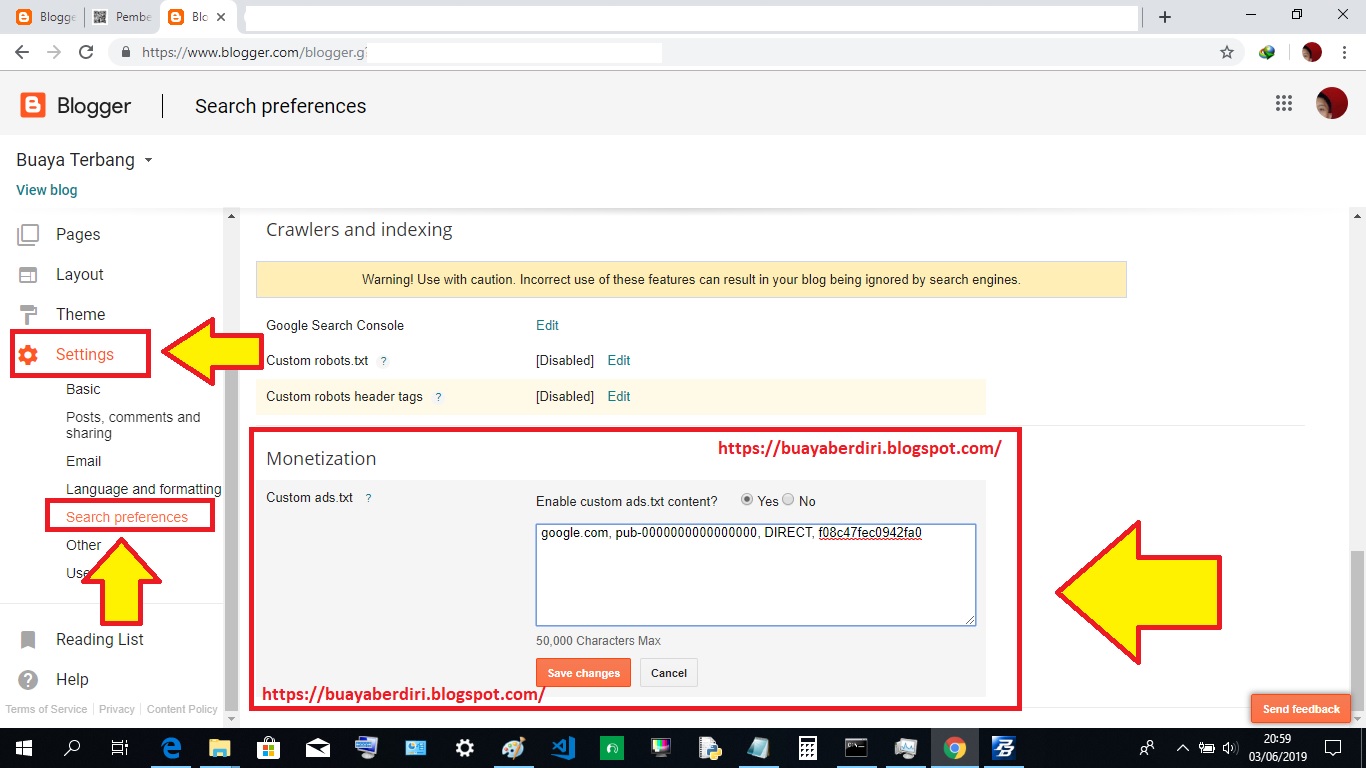
Task: Switch to the first Blogger browser tab
Action: 45,17
